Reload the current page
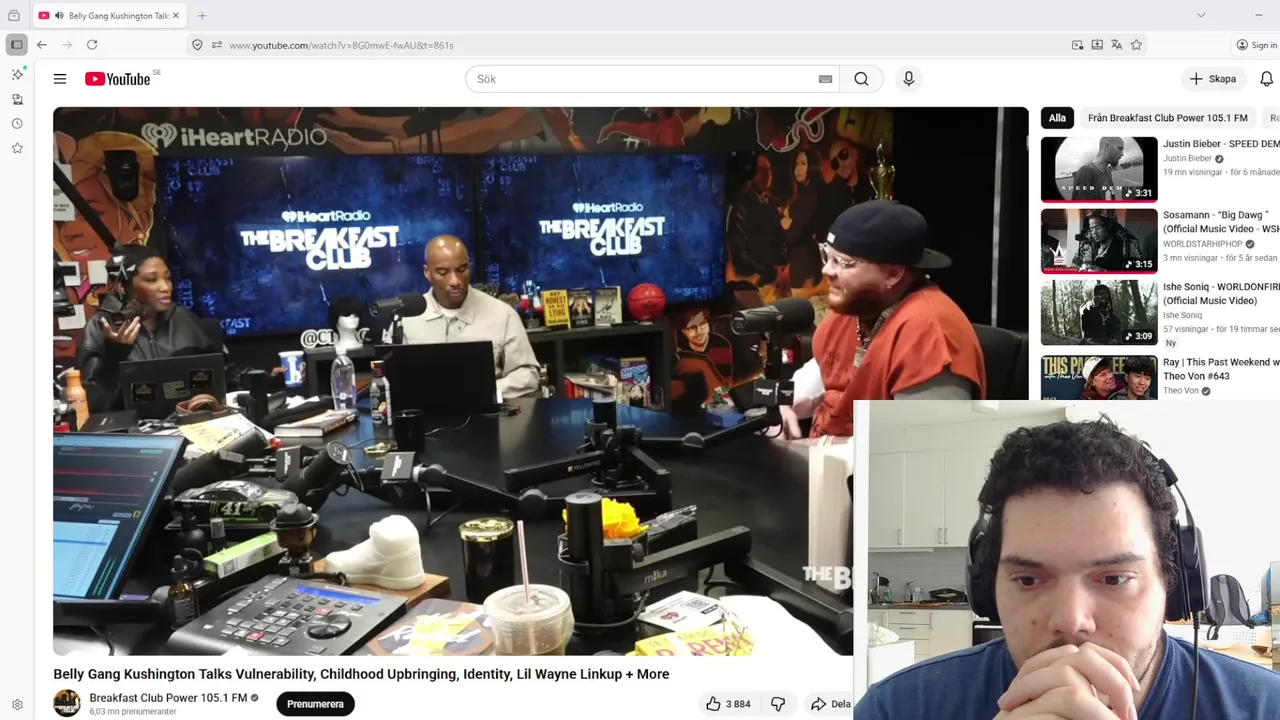This screenshot has width=1280, height=720. (92, 45)
